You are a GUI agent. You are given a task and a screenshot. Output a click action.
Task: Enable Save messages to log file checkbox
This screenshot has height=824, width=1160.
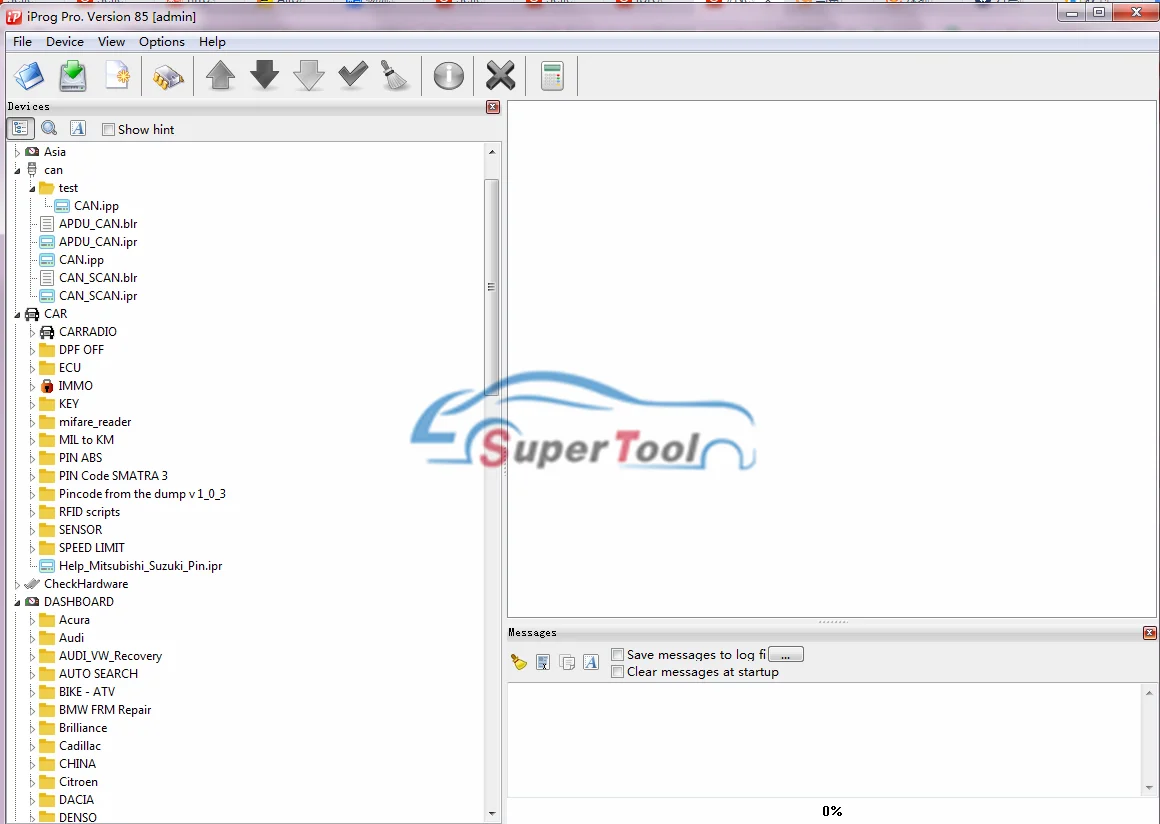(x=617, y=655)
